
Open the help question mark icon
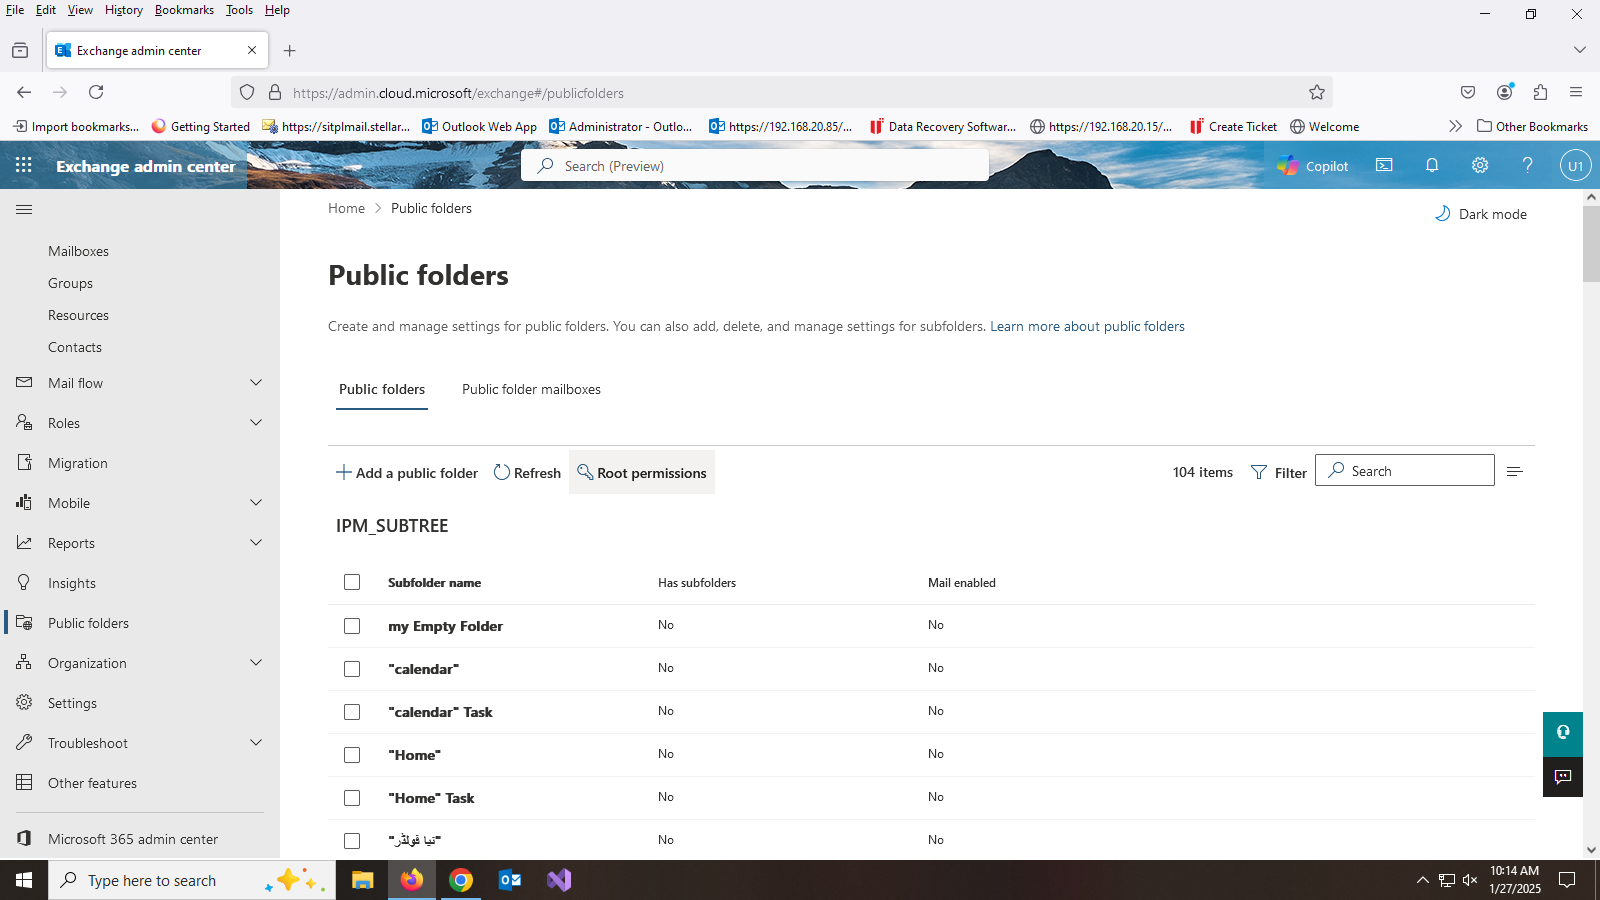pyautogui.click(x=1528, y=166)
